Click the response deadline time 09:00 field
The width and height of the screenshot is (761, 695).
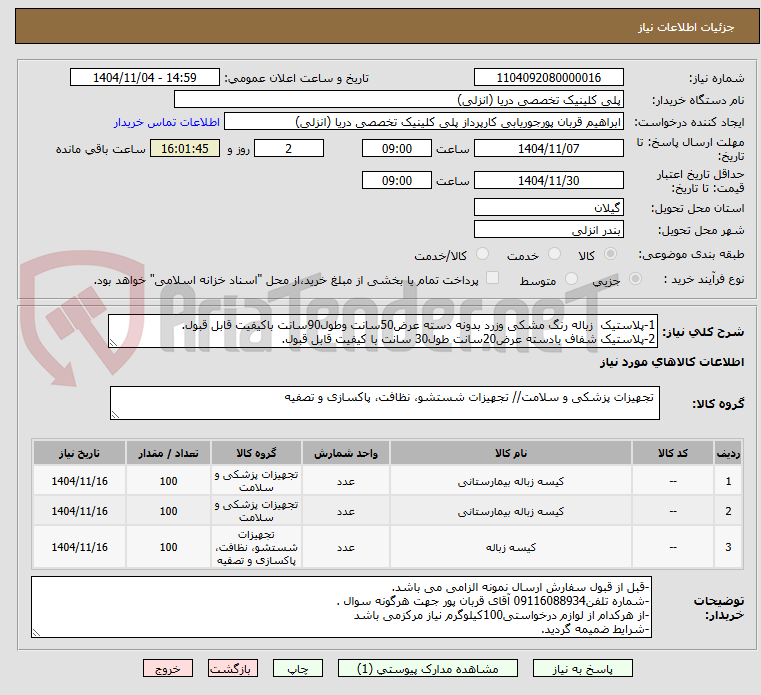[397, 149]
